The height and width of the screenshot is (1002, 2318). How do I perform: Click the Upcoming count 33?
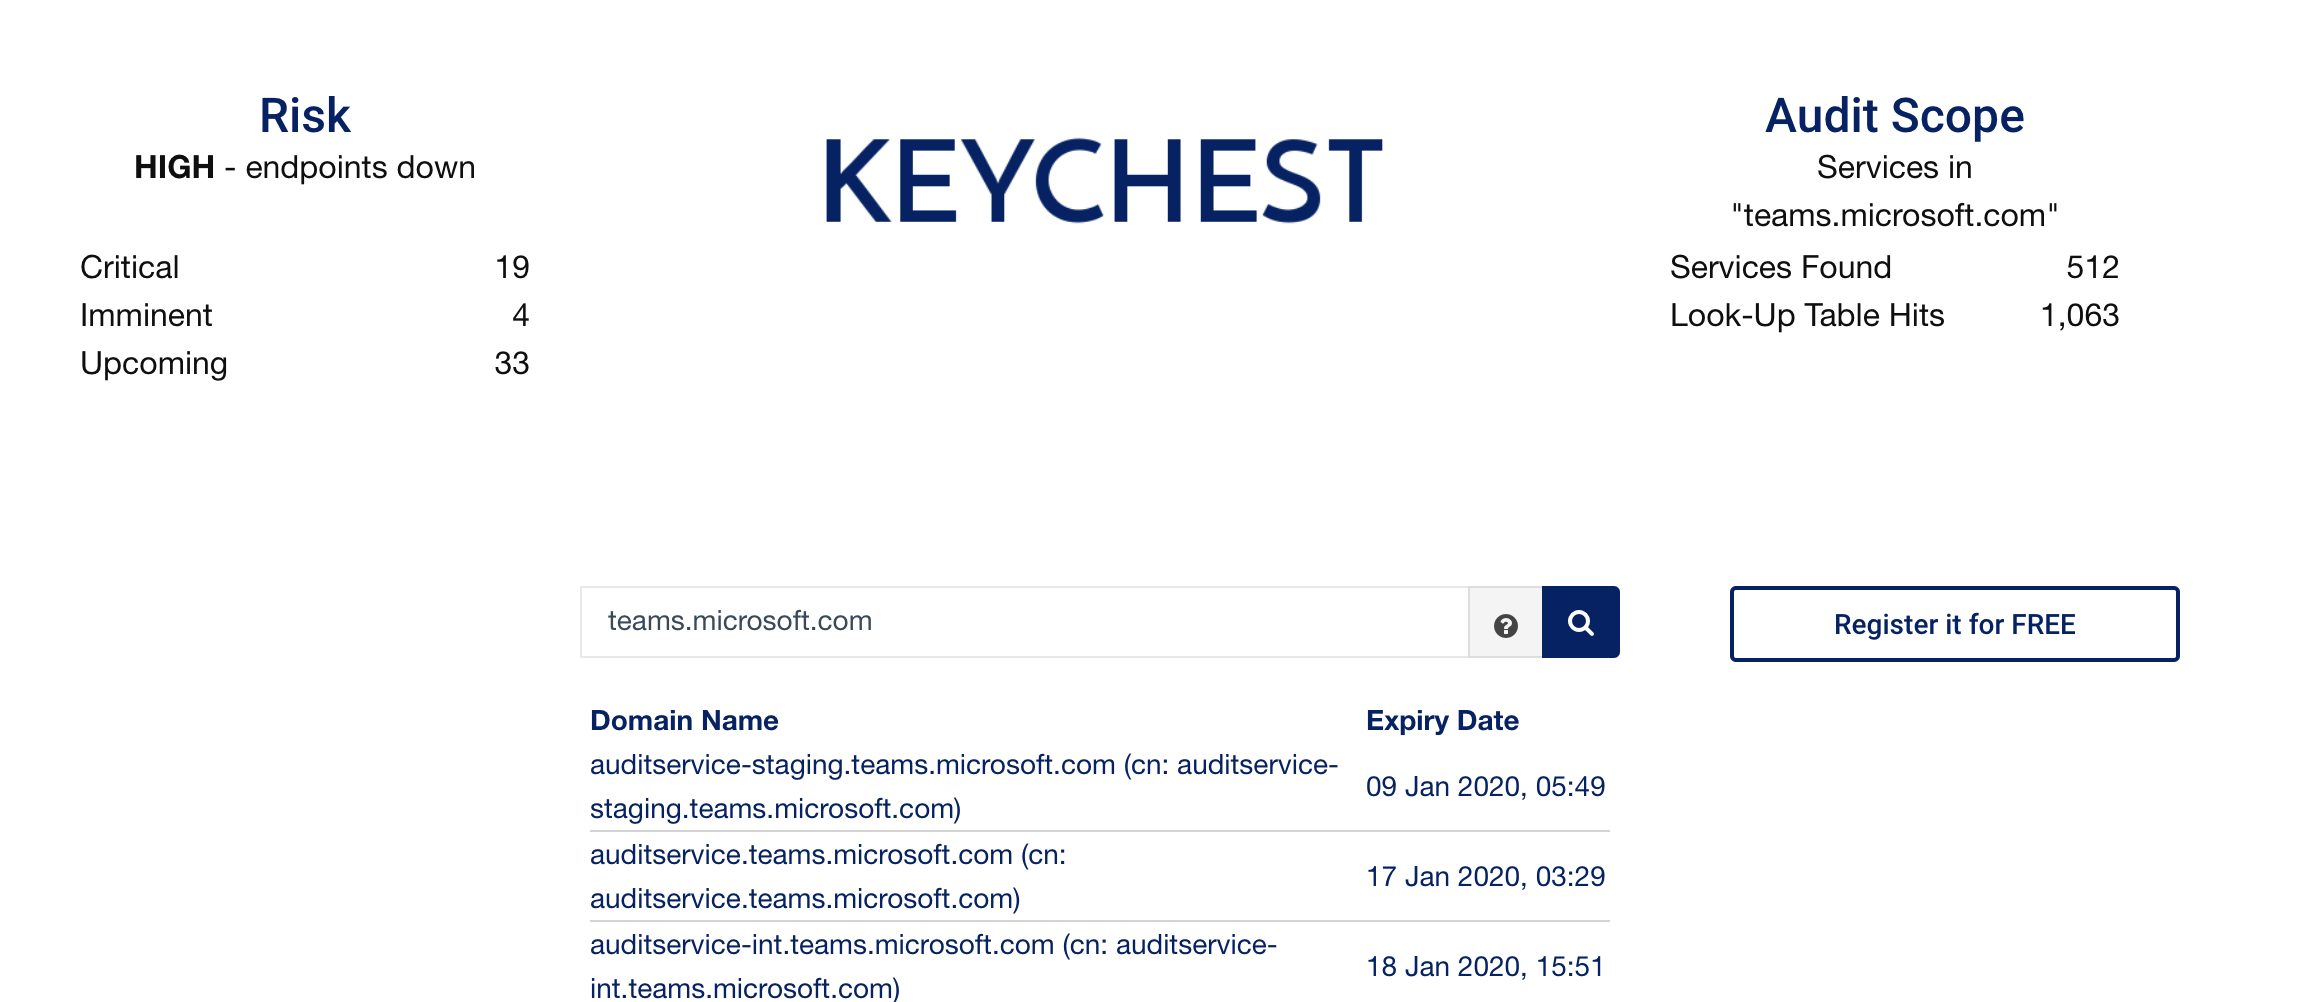tap(511, 363)
